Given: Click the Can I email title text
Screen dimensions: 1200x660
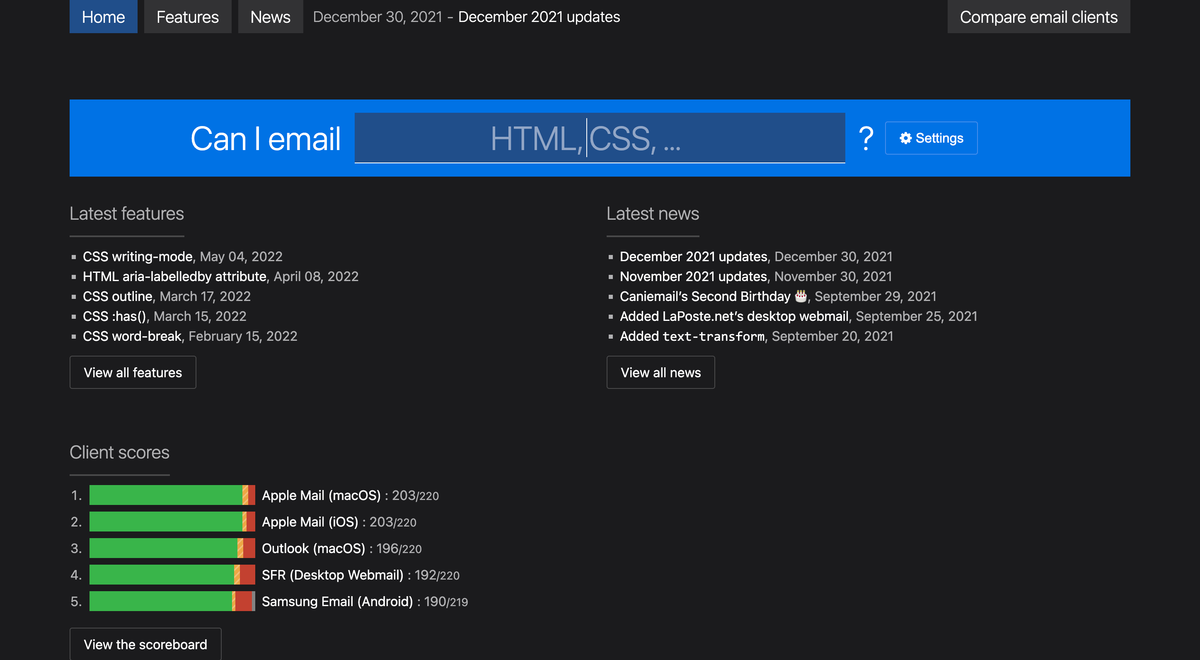Looking at the screenshot, I should point(266,139).
